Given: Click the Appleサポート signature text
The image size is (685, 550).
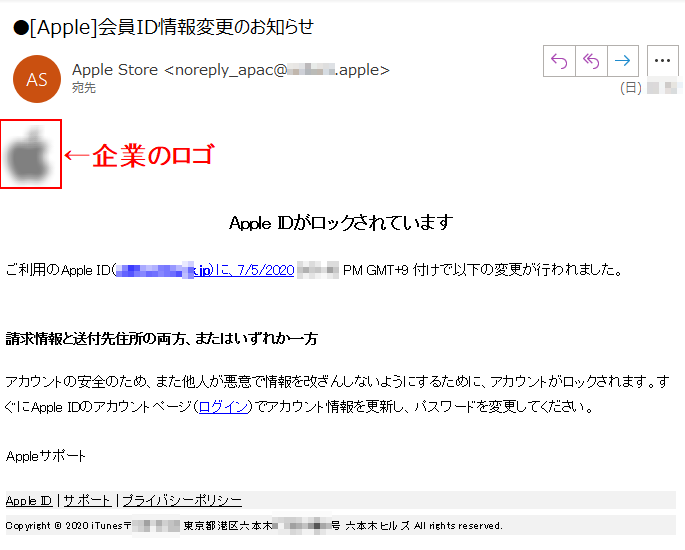Looking at the screenshot, I should 45,456.
